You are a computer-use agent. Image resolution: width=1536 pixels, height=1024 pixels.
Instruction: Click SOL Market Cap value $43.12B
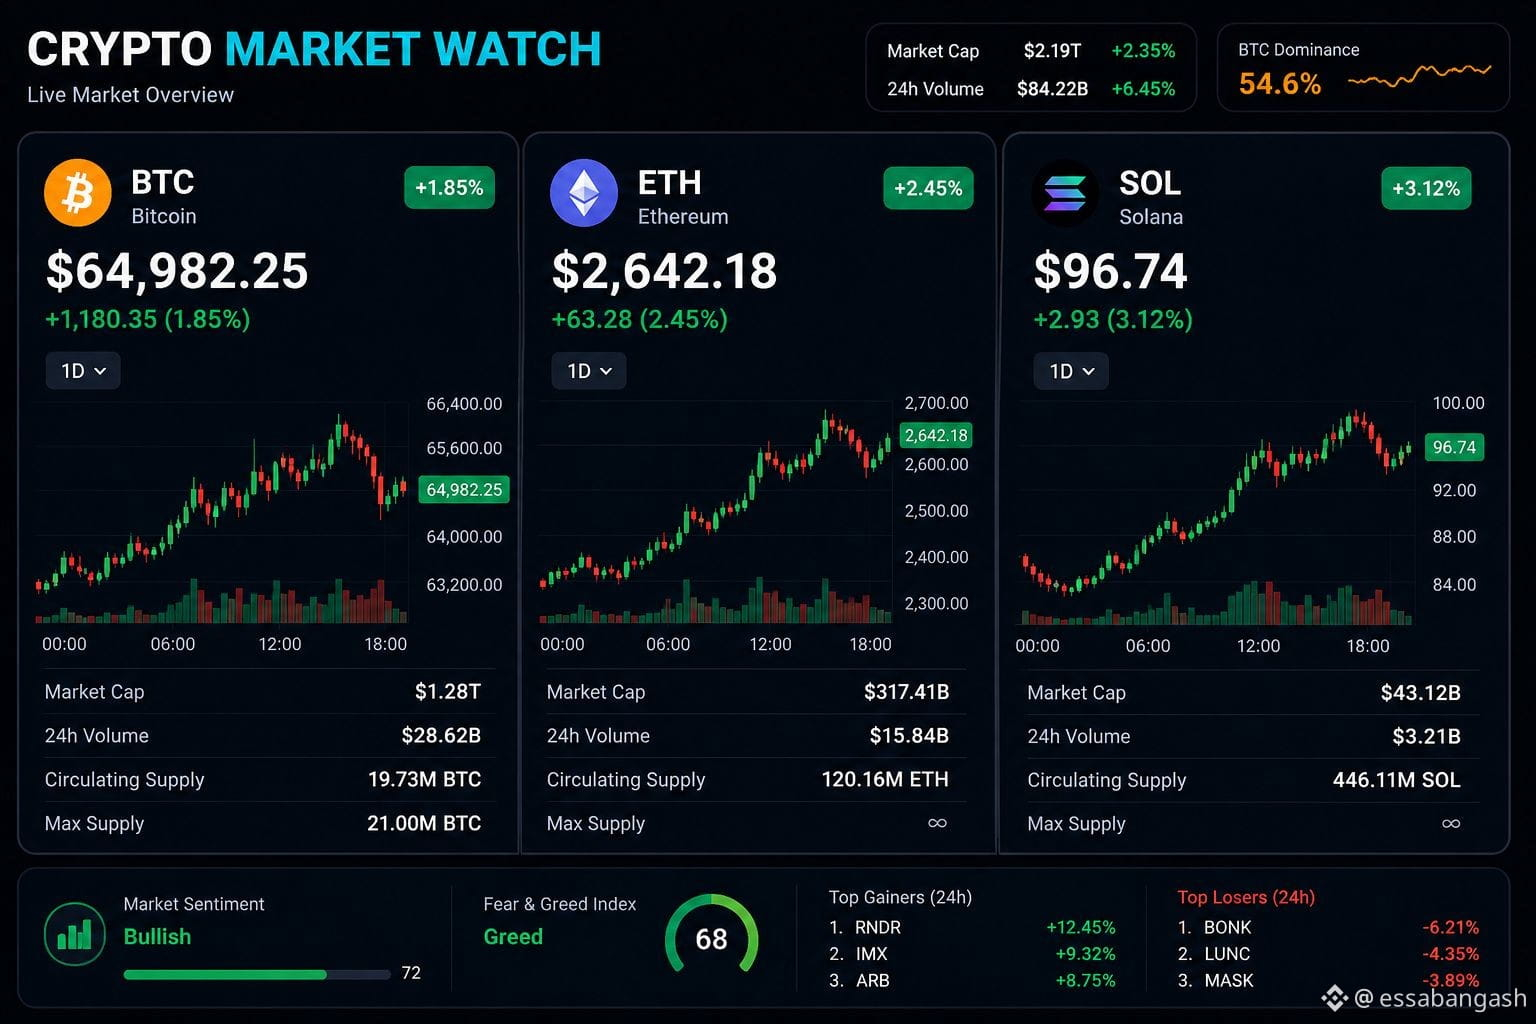click(1420, 692)
